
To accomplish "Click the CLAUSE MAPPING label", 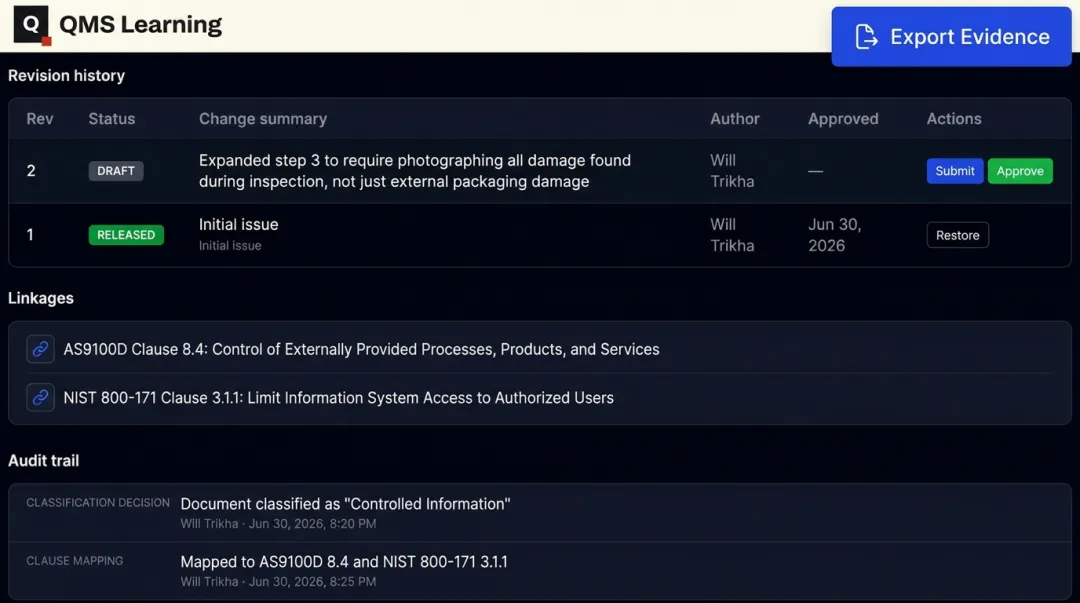I will click(x=74, y=561).
